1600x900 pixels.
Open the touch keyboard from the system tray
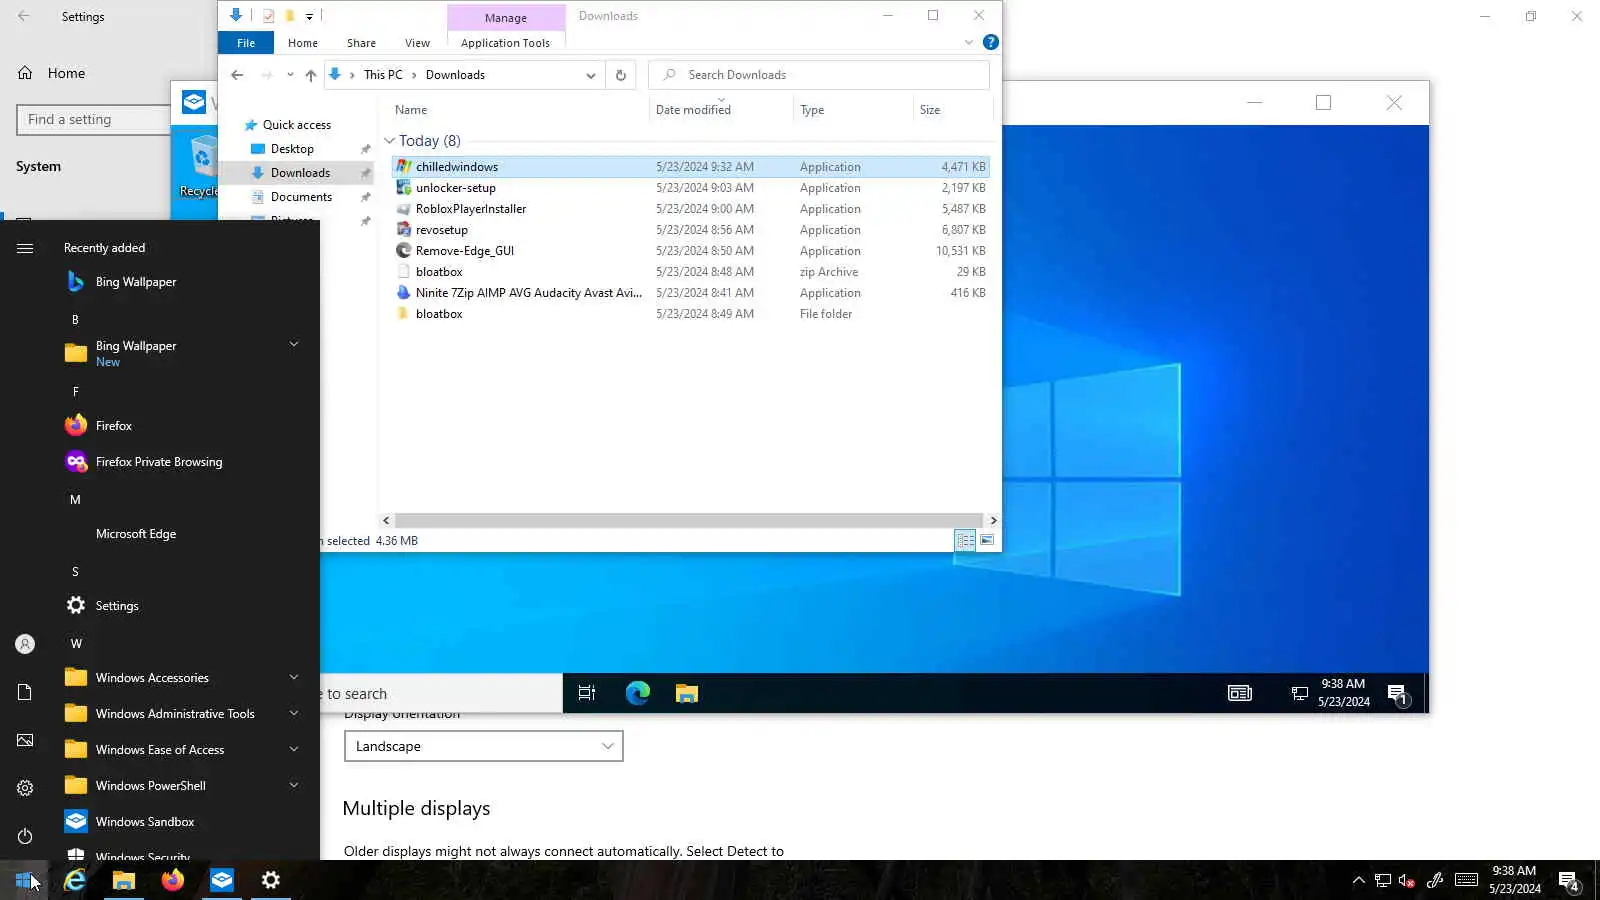[1466, 880]
